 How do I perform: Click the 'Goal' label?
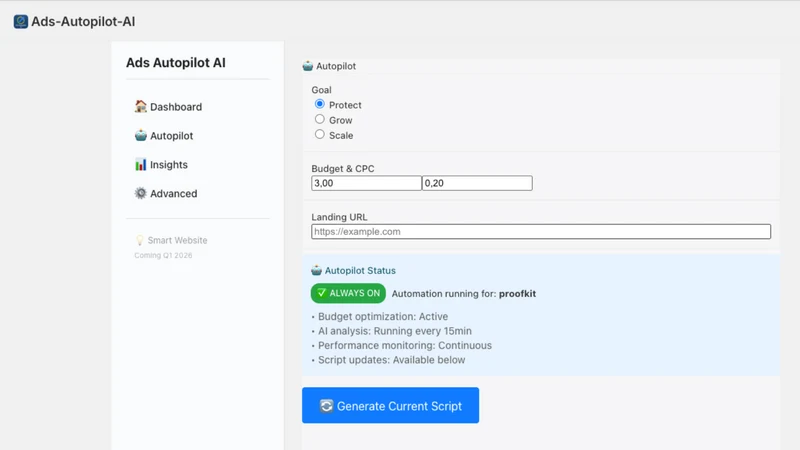(x=321, y=90)
